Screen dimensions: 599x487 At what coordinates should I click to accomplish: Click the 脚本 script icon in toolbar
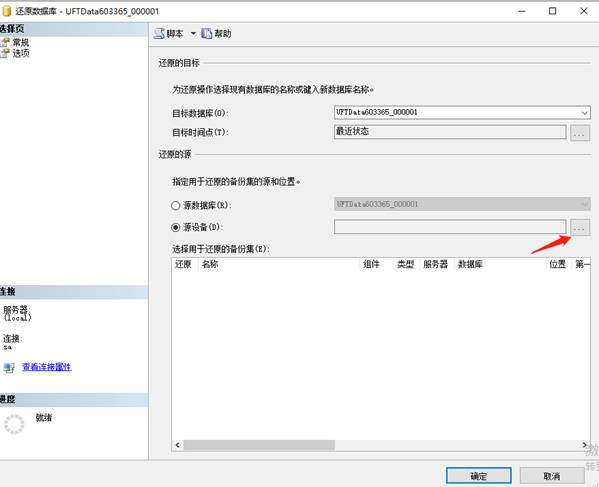tap(159, 34)
